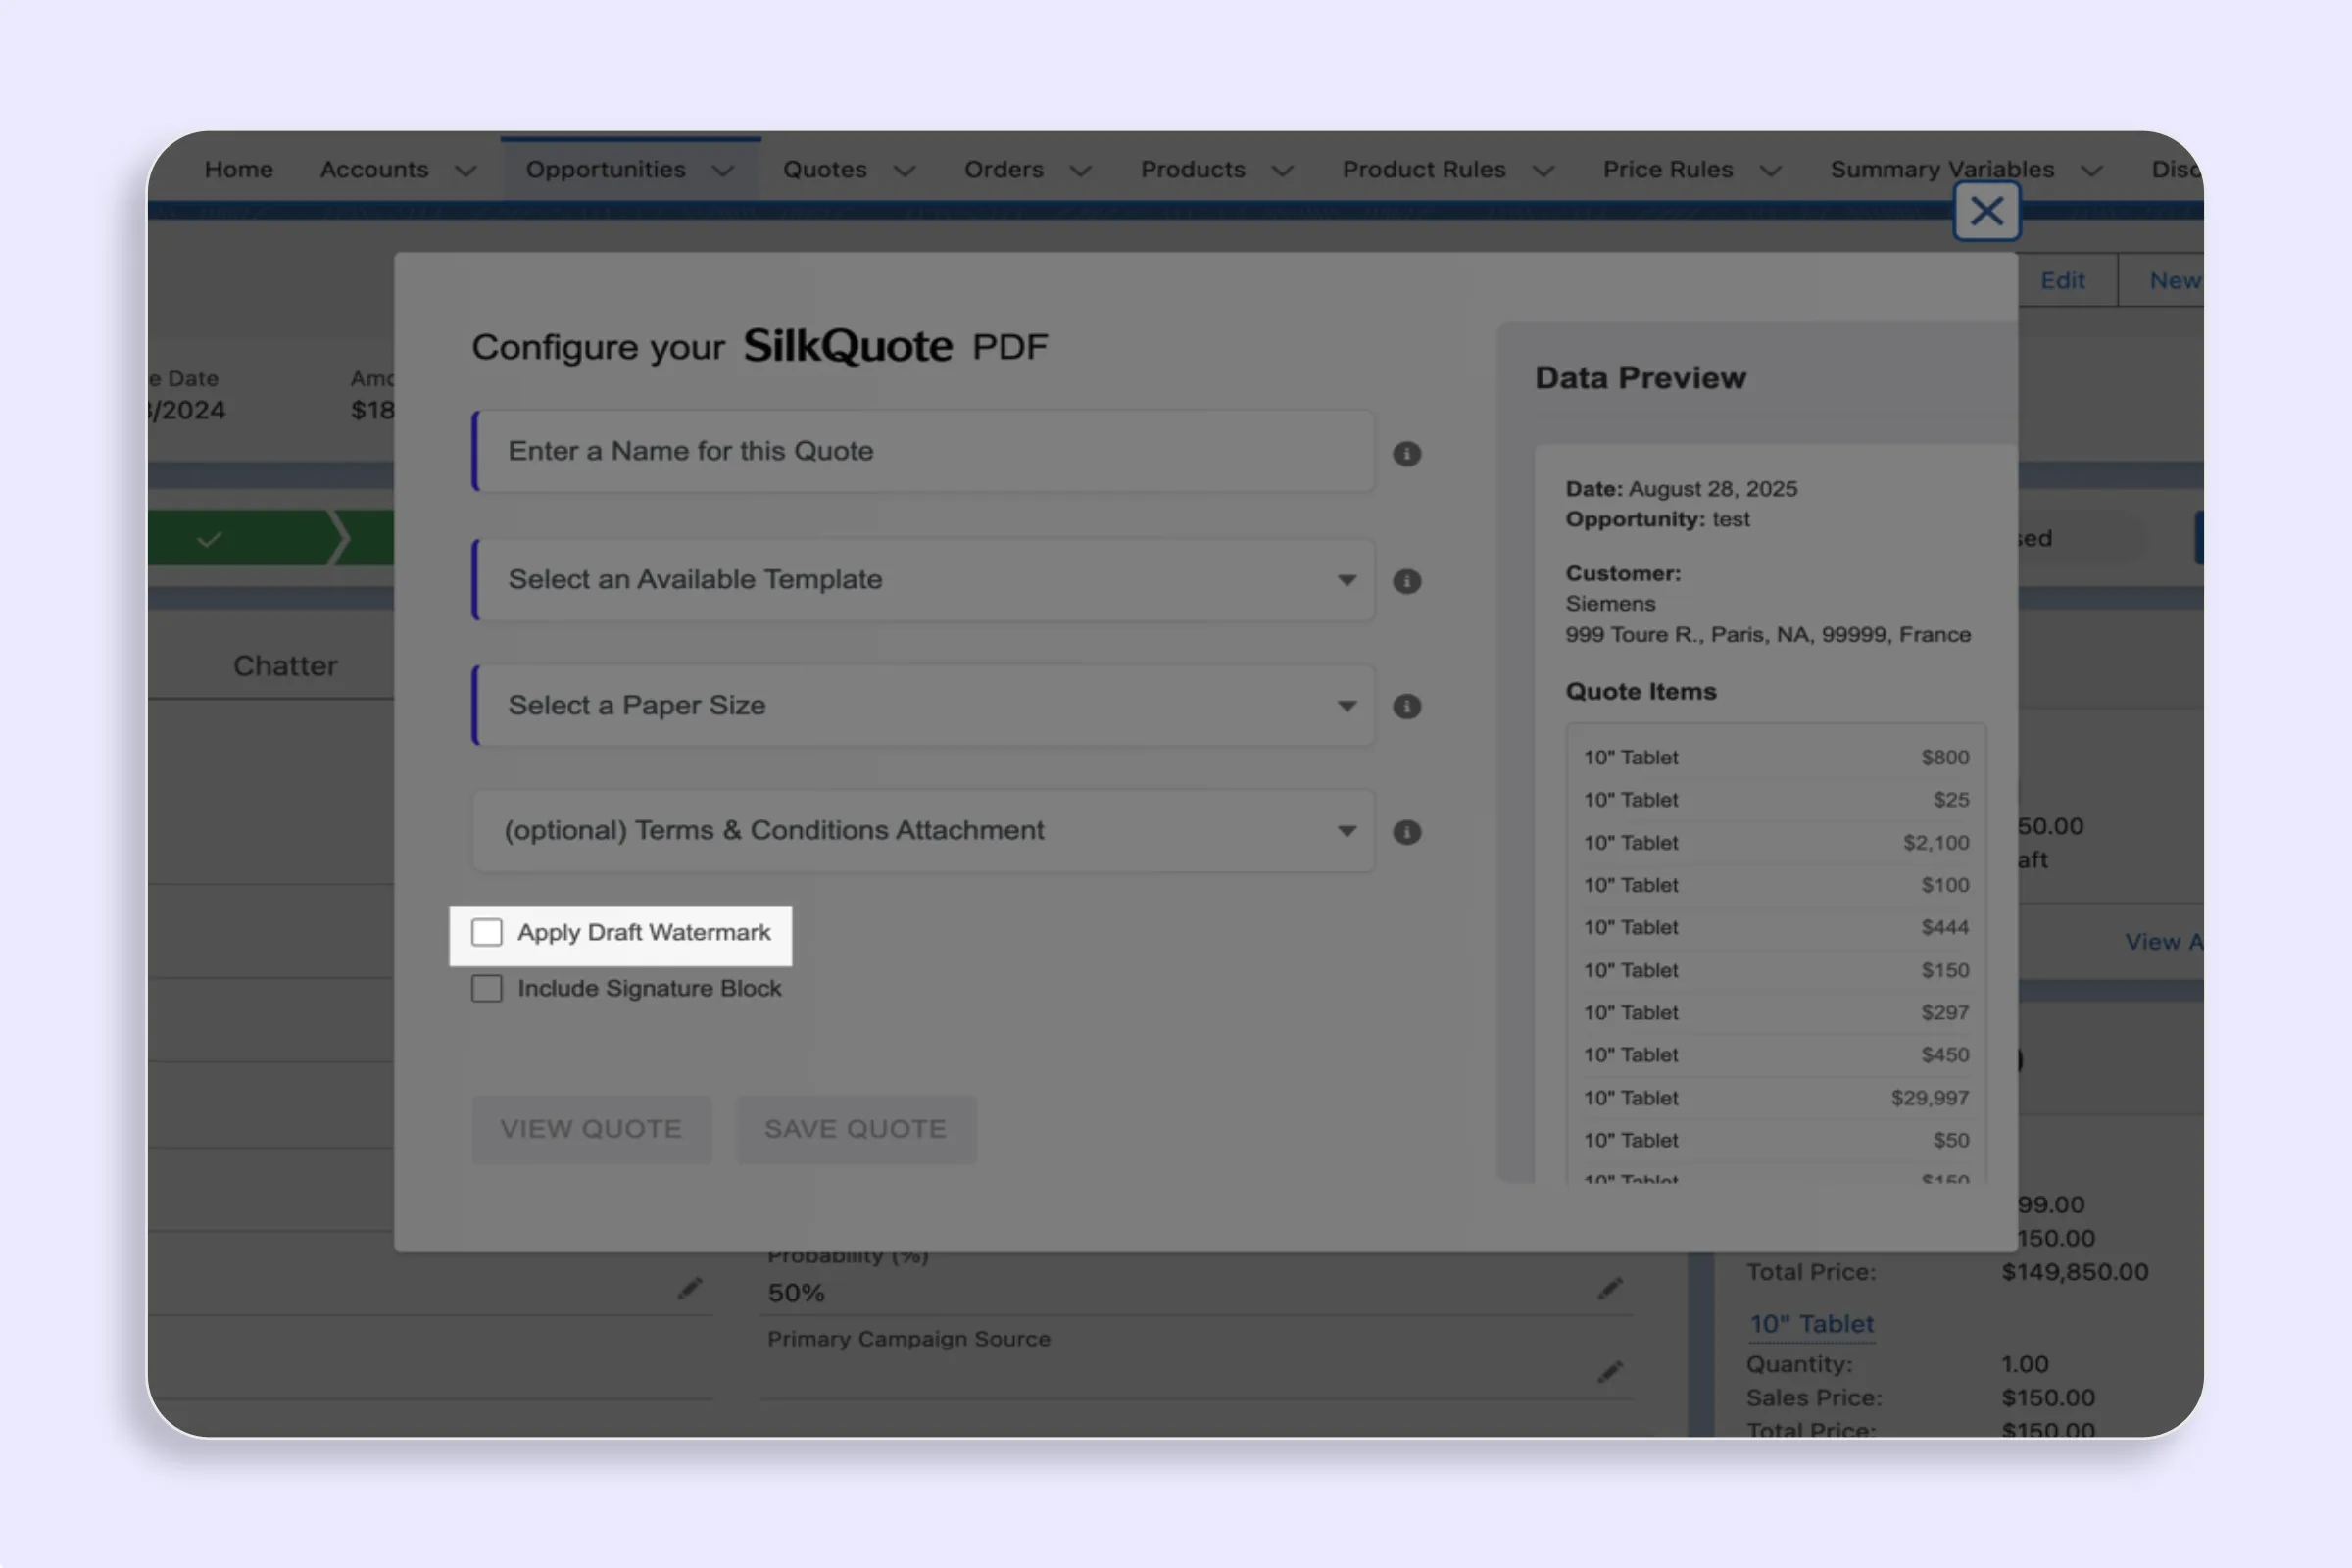Enable Apply Draft Watermark checkbox
The height and width of the screenshot is (1568, 2352).
pos(487,932)
